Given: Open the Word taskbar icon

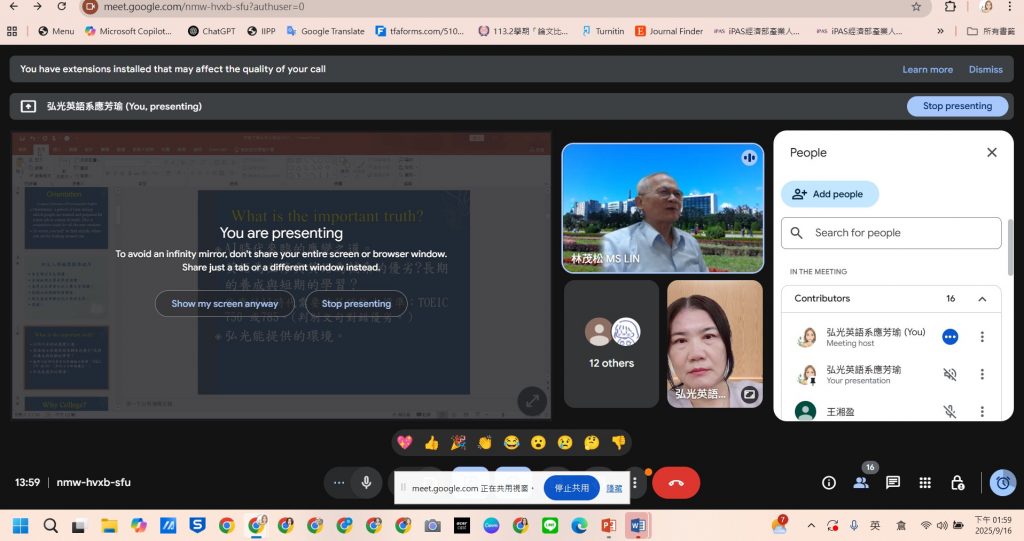Looking at the screenshot, I should pos(638,525).
